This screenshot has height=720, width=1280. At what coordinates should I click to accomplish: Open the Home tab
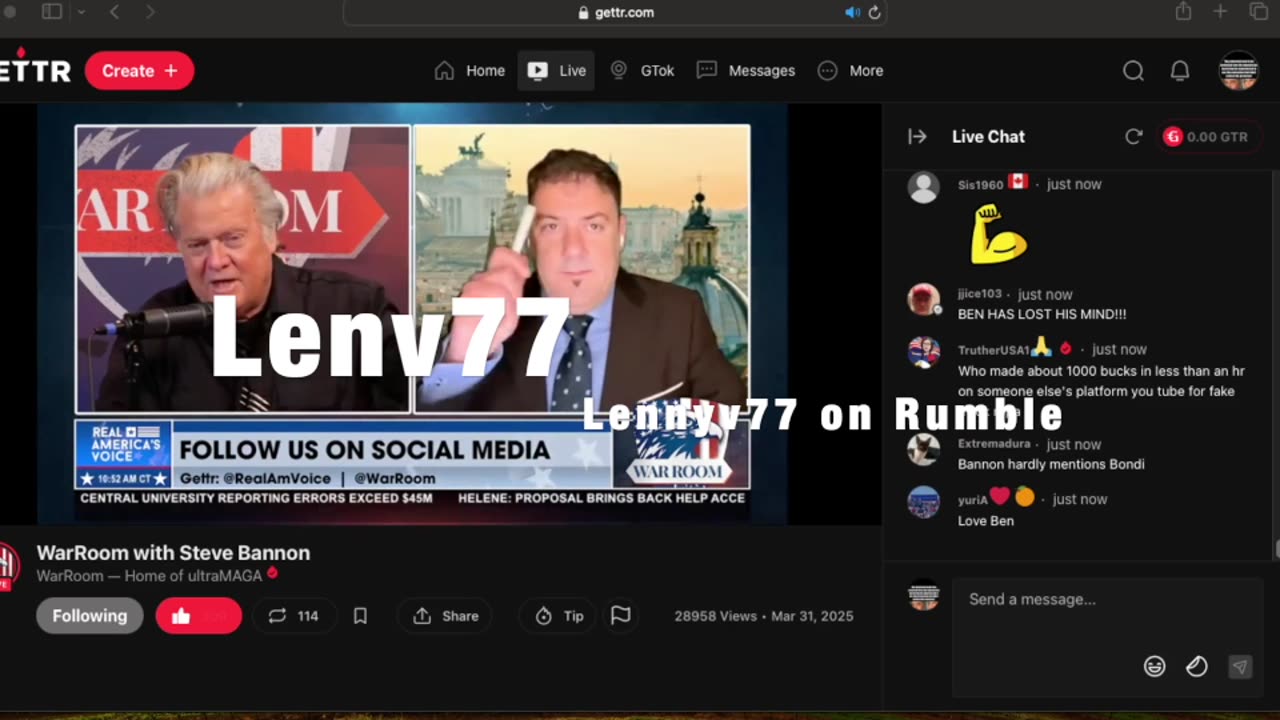[470, 71]
